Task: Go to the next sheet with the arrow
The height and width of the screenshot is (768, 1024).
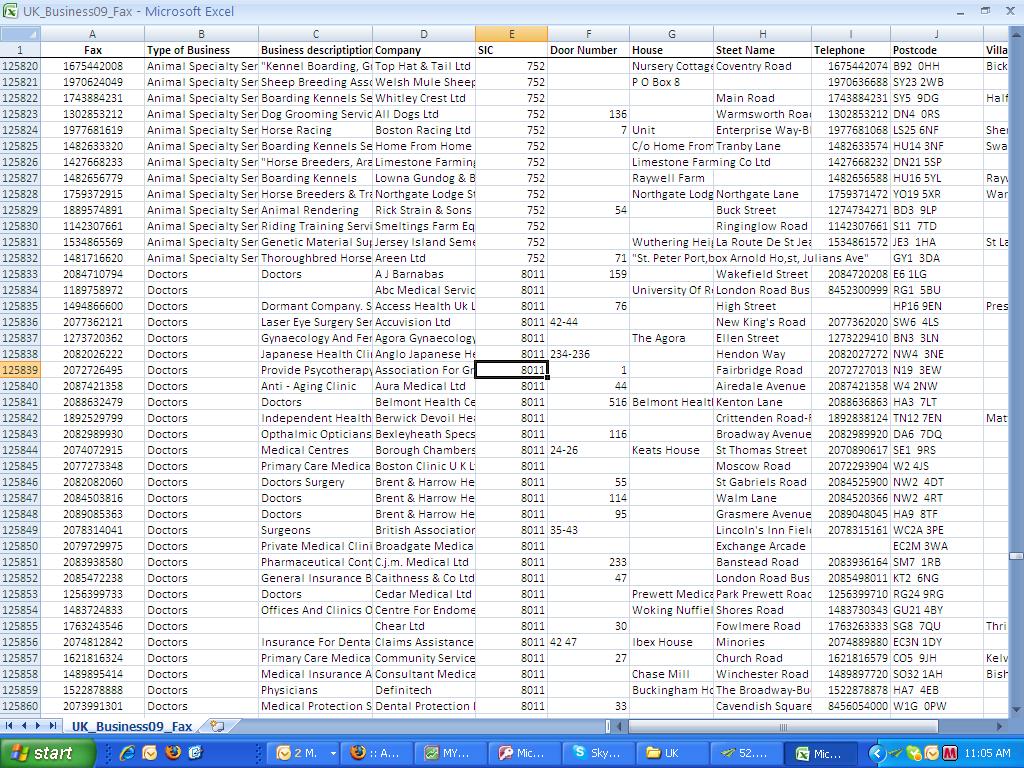Action: [x=38, y=726]
